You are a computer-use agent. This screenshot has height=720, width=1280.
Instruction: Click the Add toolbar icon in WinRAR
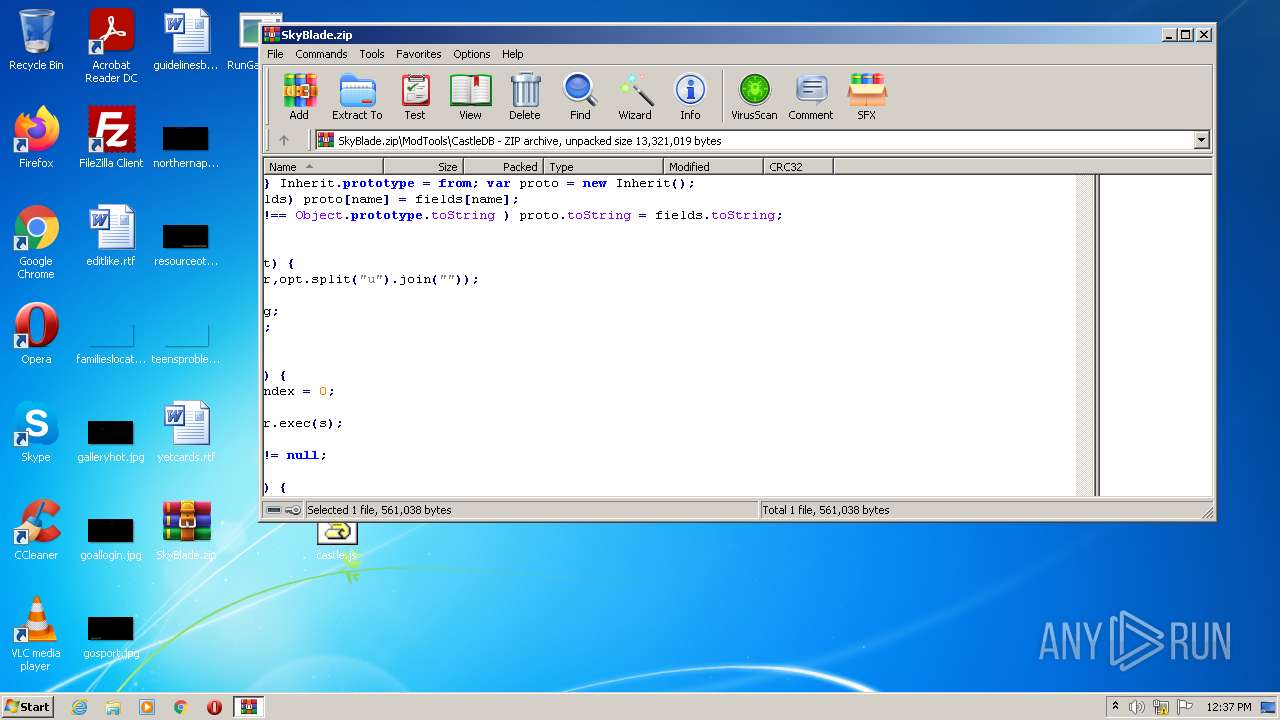point(299,97)
